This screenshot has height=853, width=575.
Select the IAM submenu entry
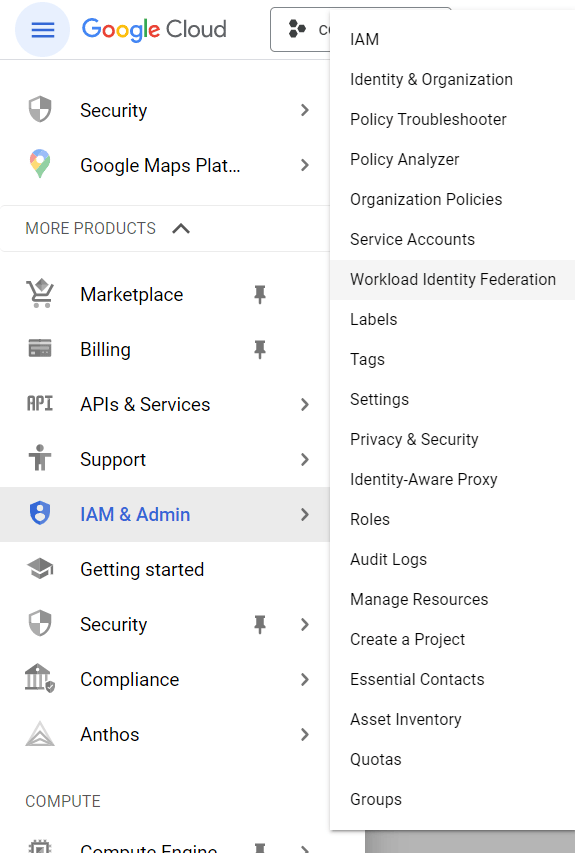(364, 39)
